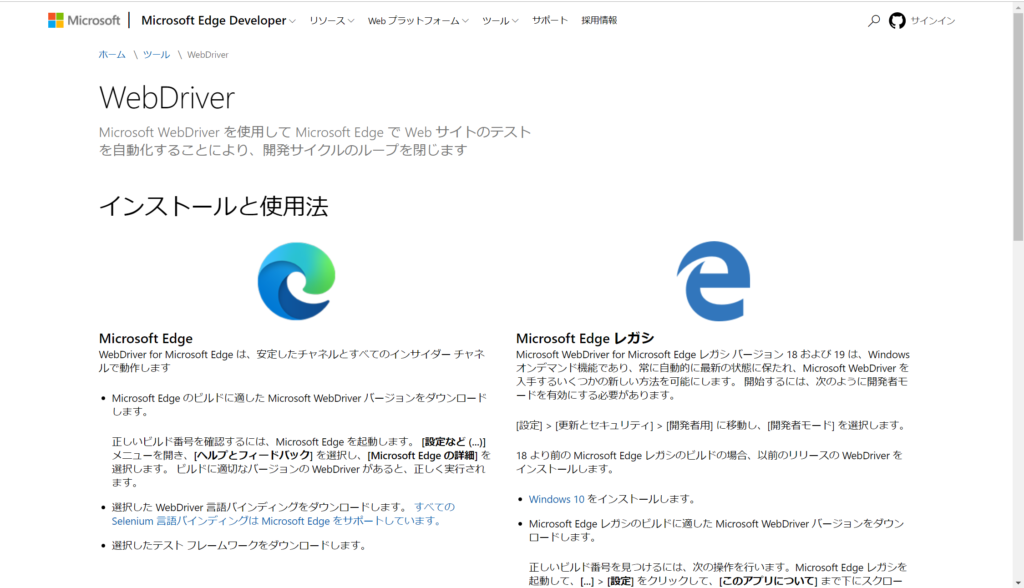Expand the ツール navigation menu

[500, 21]
